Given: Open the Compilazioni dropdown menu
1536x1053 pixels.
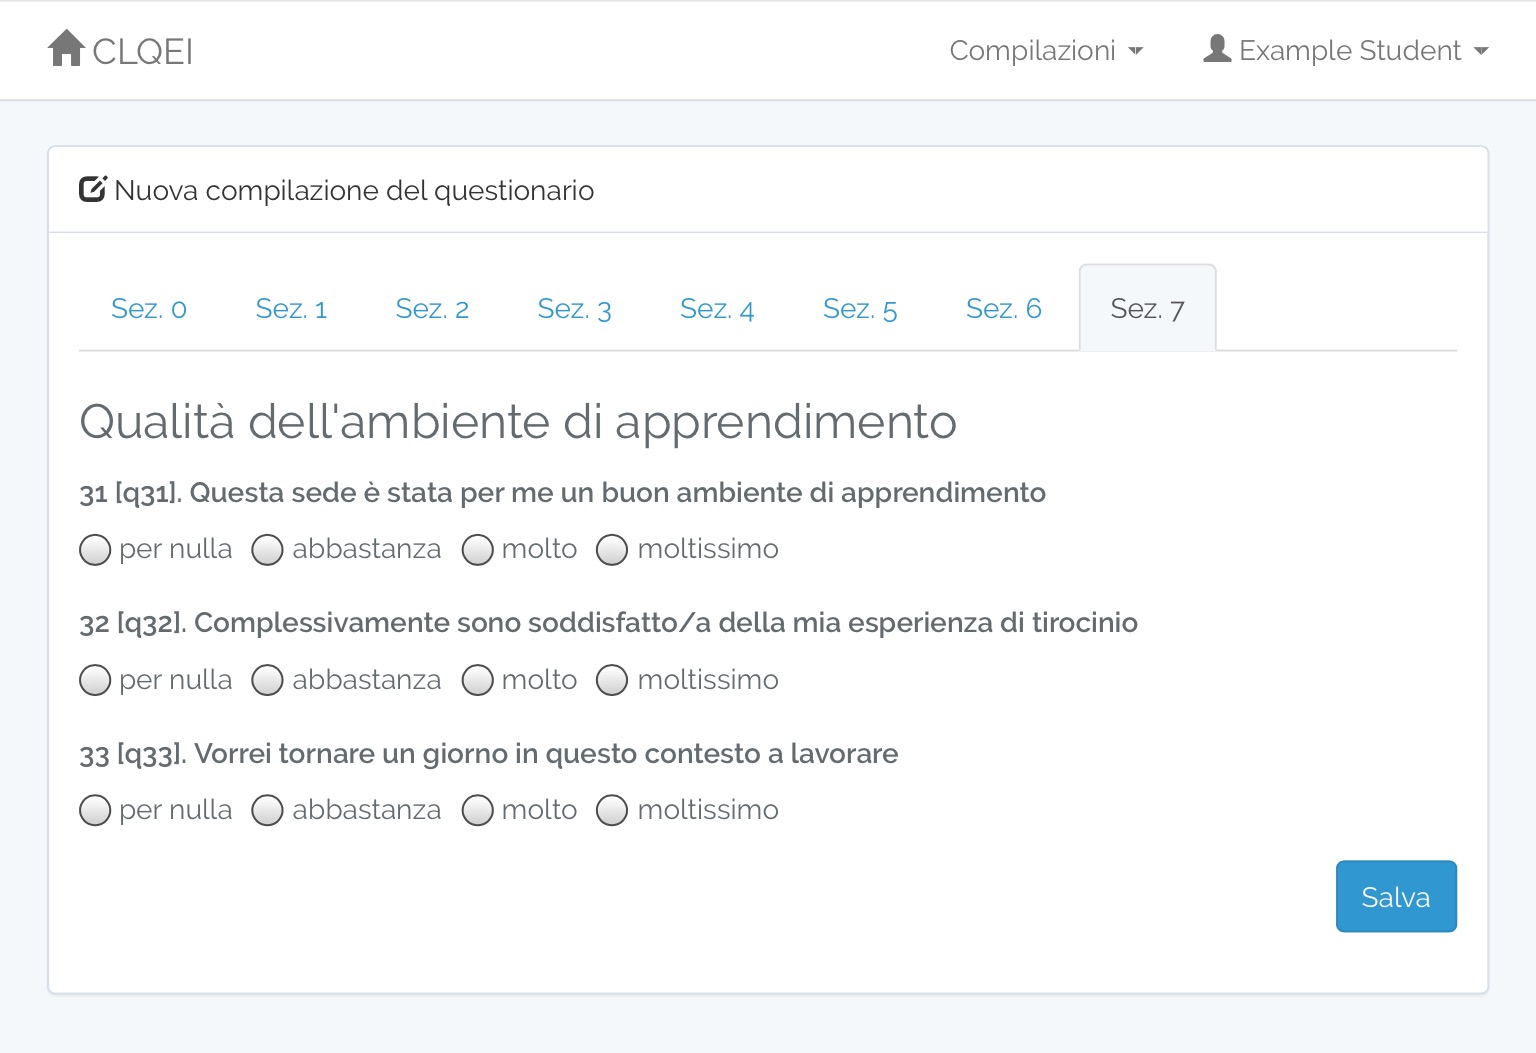Looking at the screenshot, I should click(x=1046, y=50).
